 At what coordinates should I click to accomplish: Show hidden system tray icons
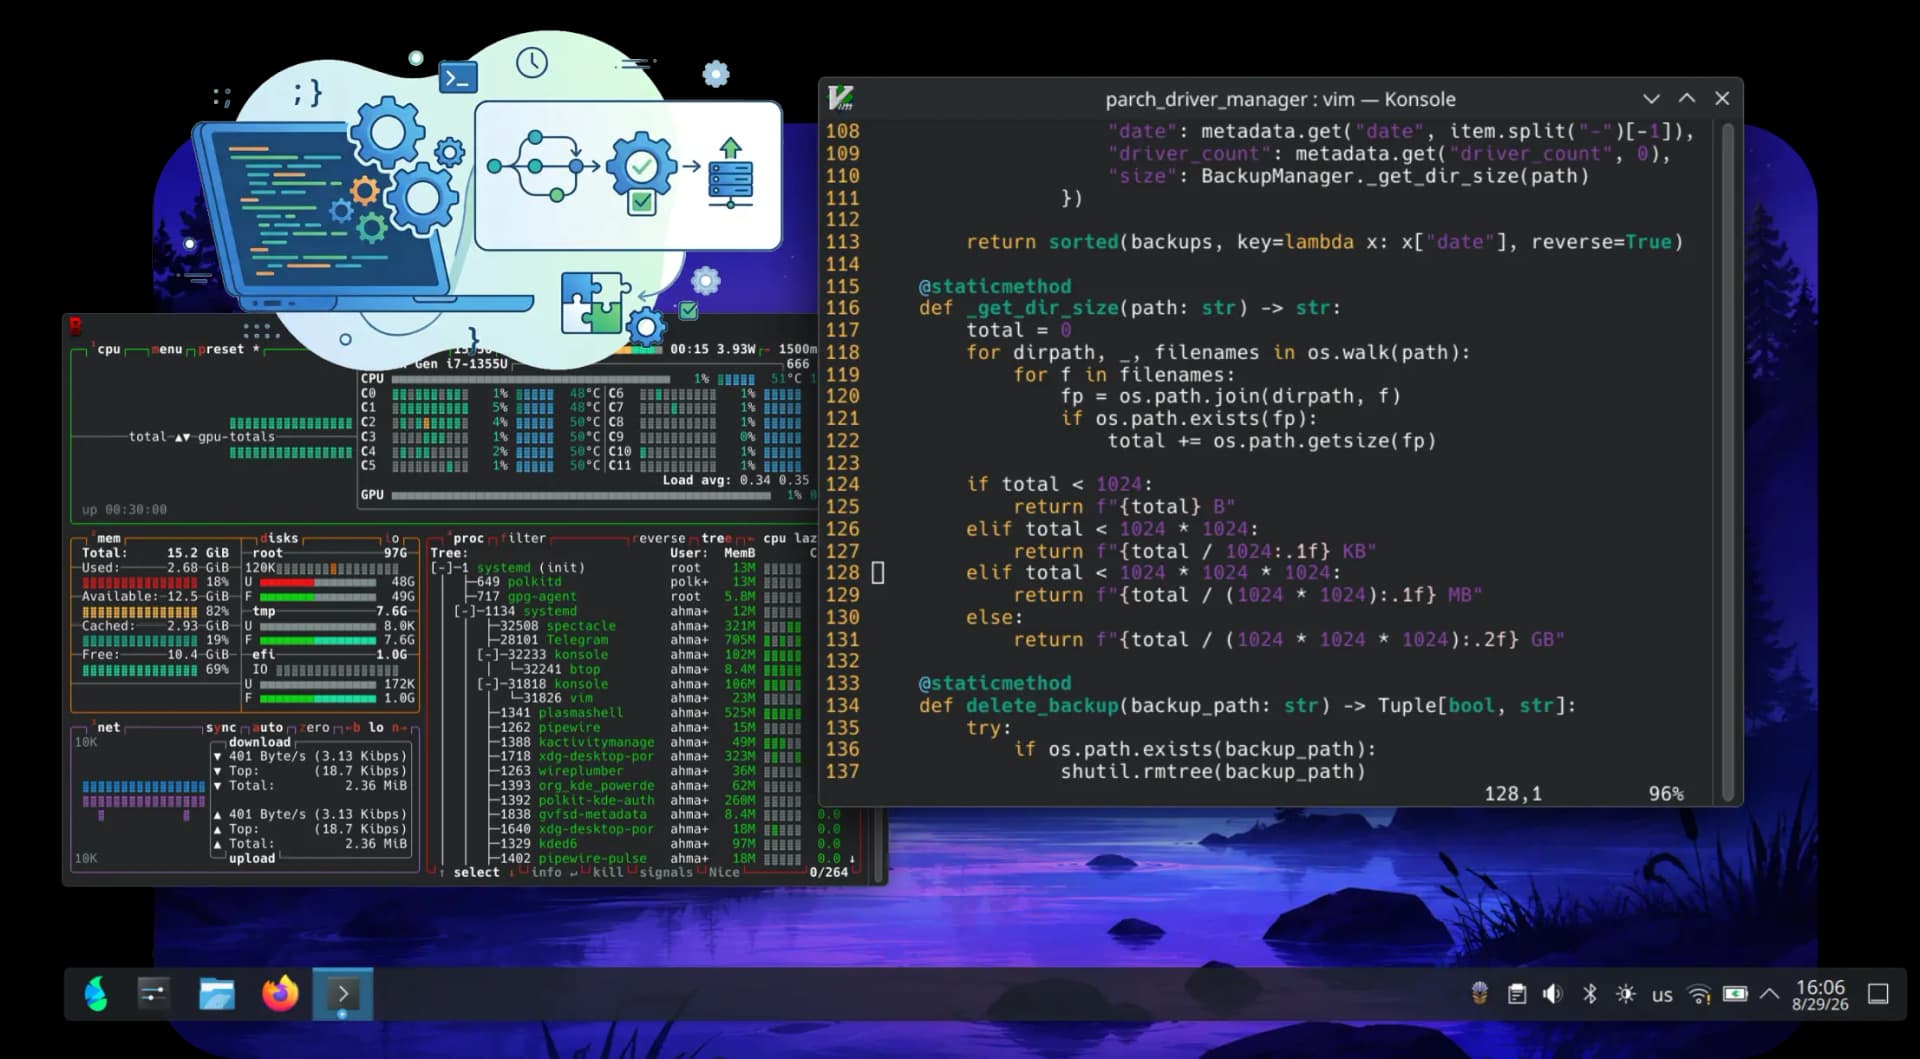[x=1769, y=994]
